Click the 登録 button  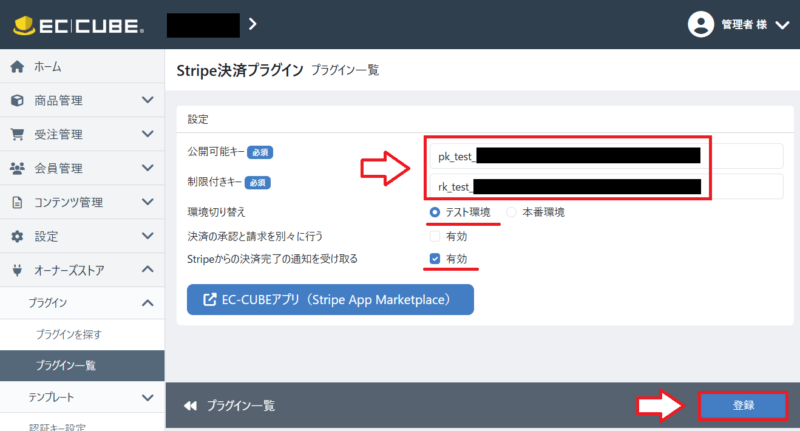click(x=743, y=405)
